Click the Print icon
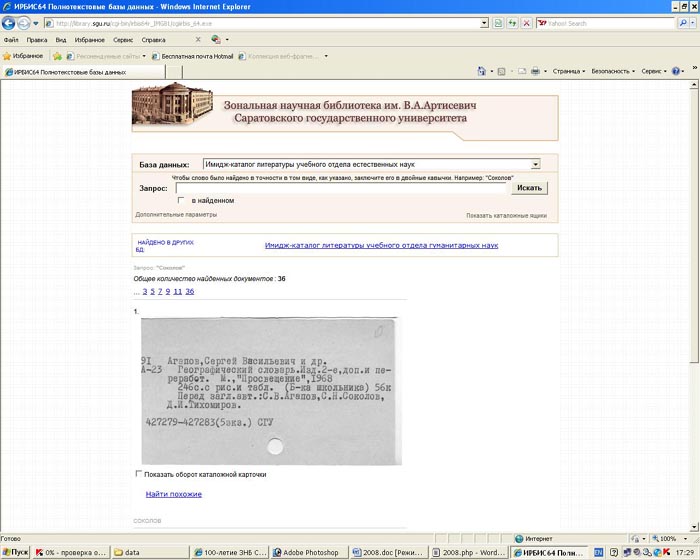Screen dimensions: 700x560 point(535,71)
